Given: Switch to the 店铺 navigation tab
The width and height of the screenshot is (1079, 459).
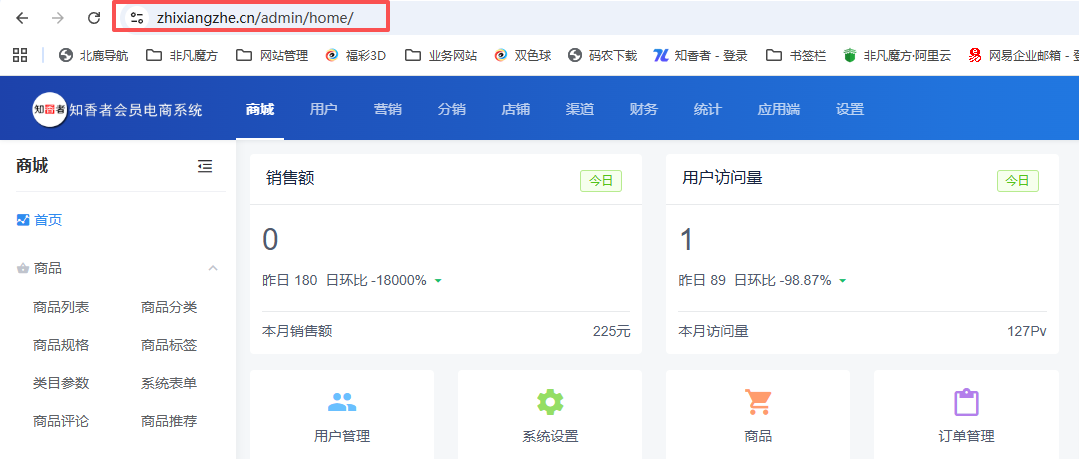Looking at the screenshot, I should point(515,109).
